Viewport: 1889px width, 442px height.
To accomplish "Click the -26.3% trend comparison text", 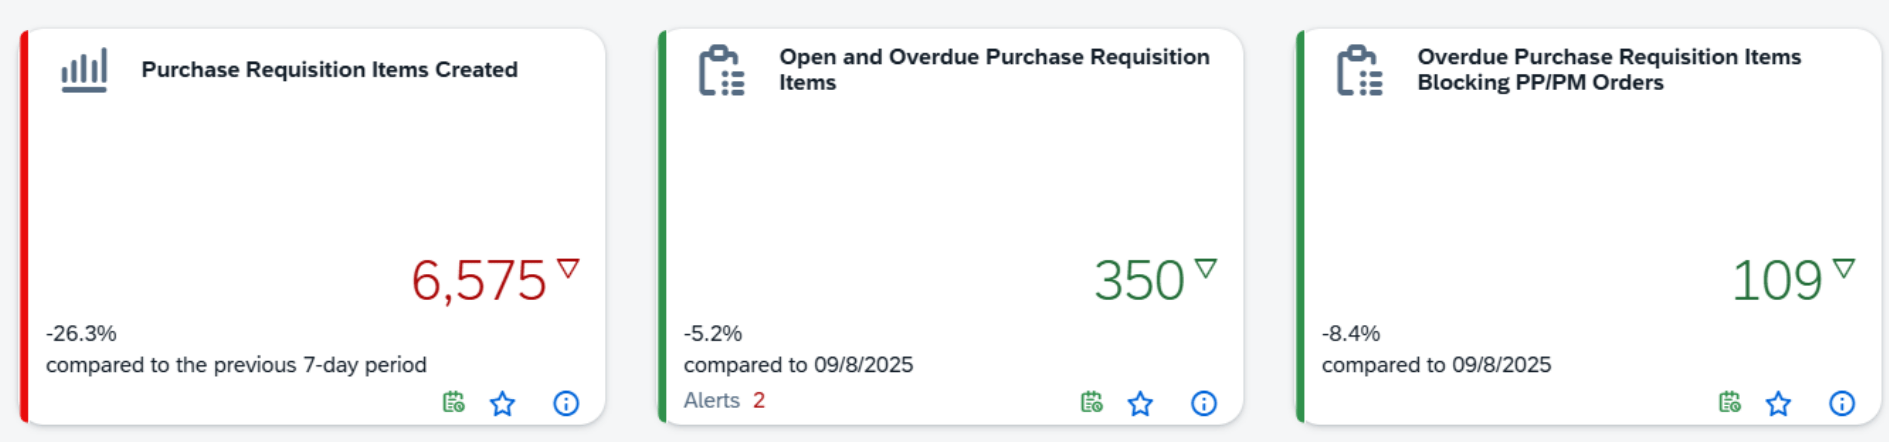I will (81, 333).
